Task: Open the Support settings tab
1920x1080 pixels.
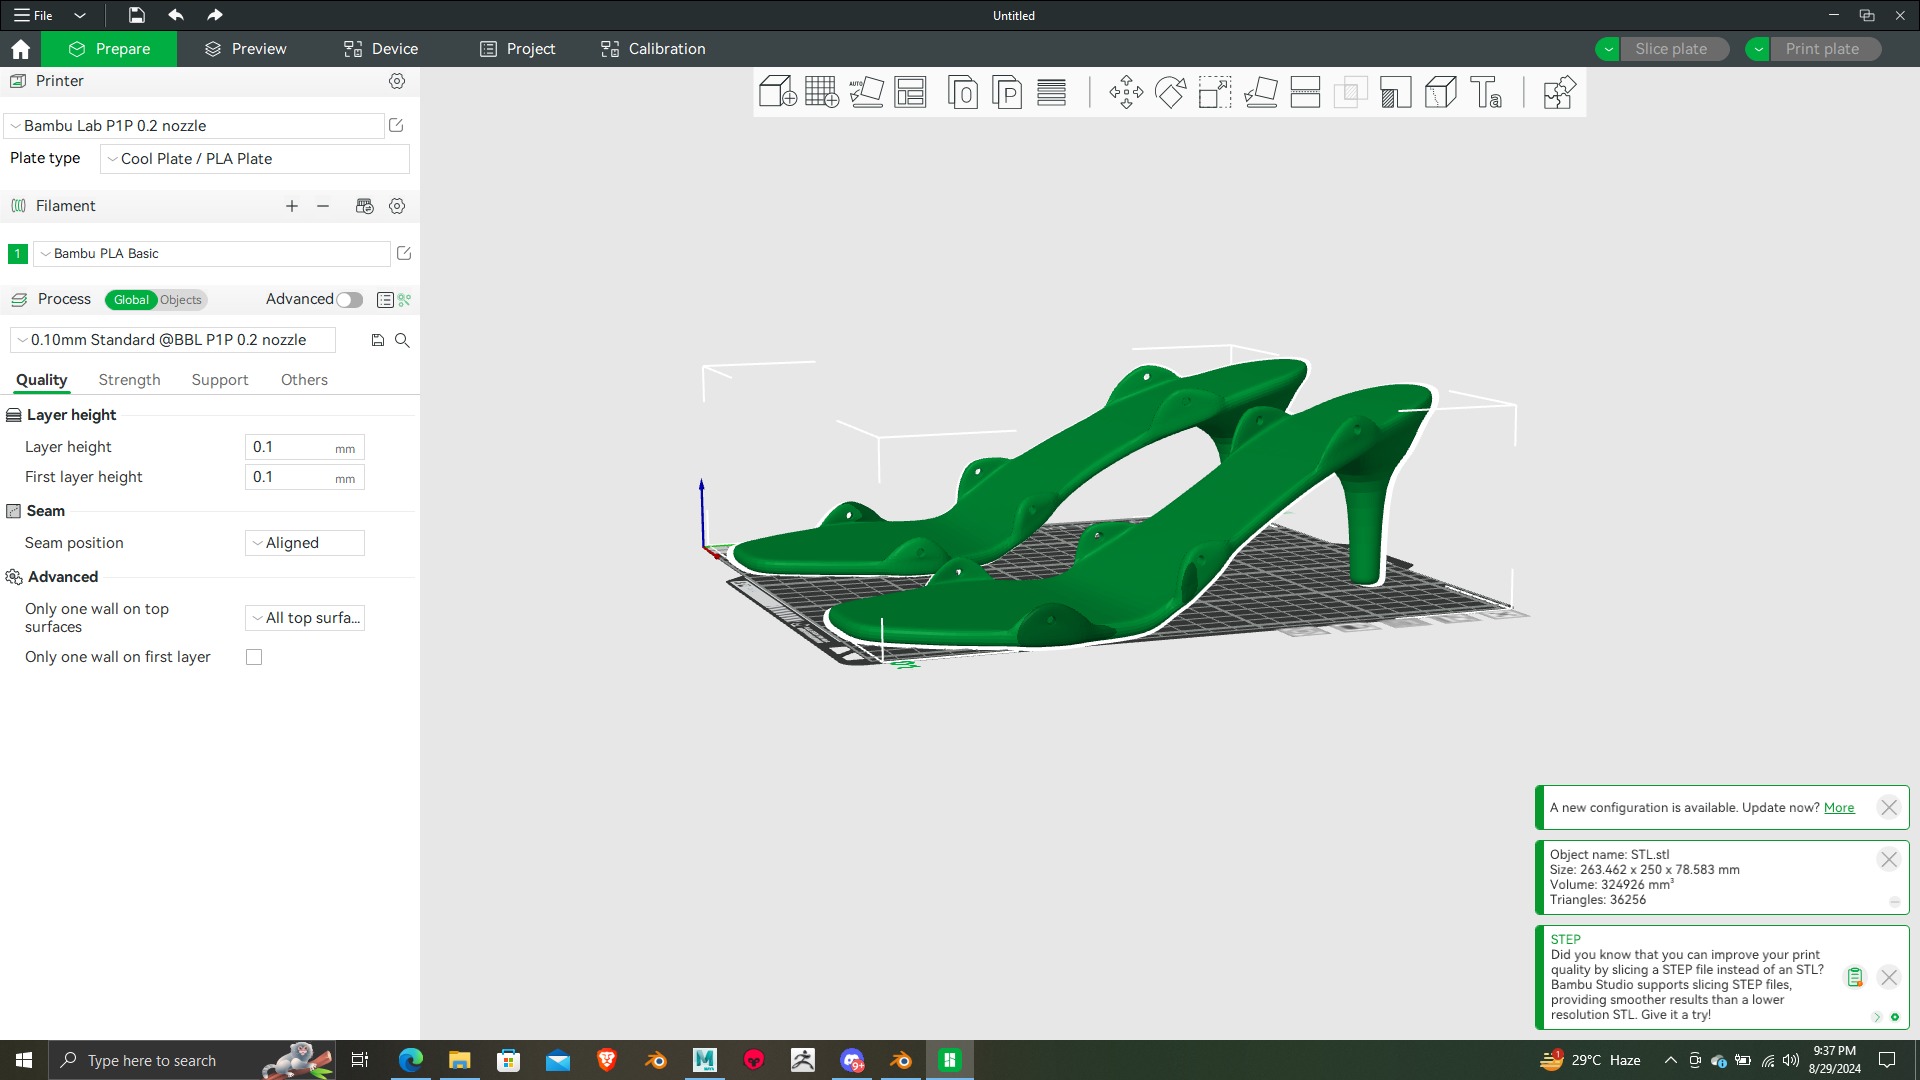Action: [x=220, y=380]
